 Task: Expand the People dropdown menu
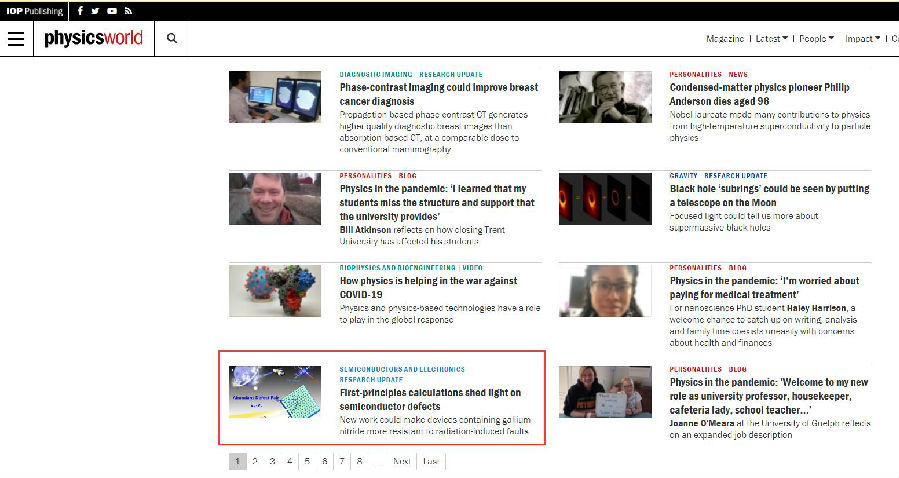tap(817, 39)
